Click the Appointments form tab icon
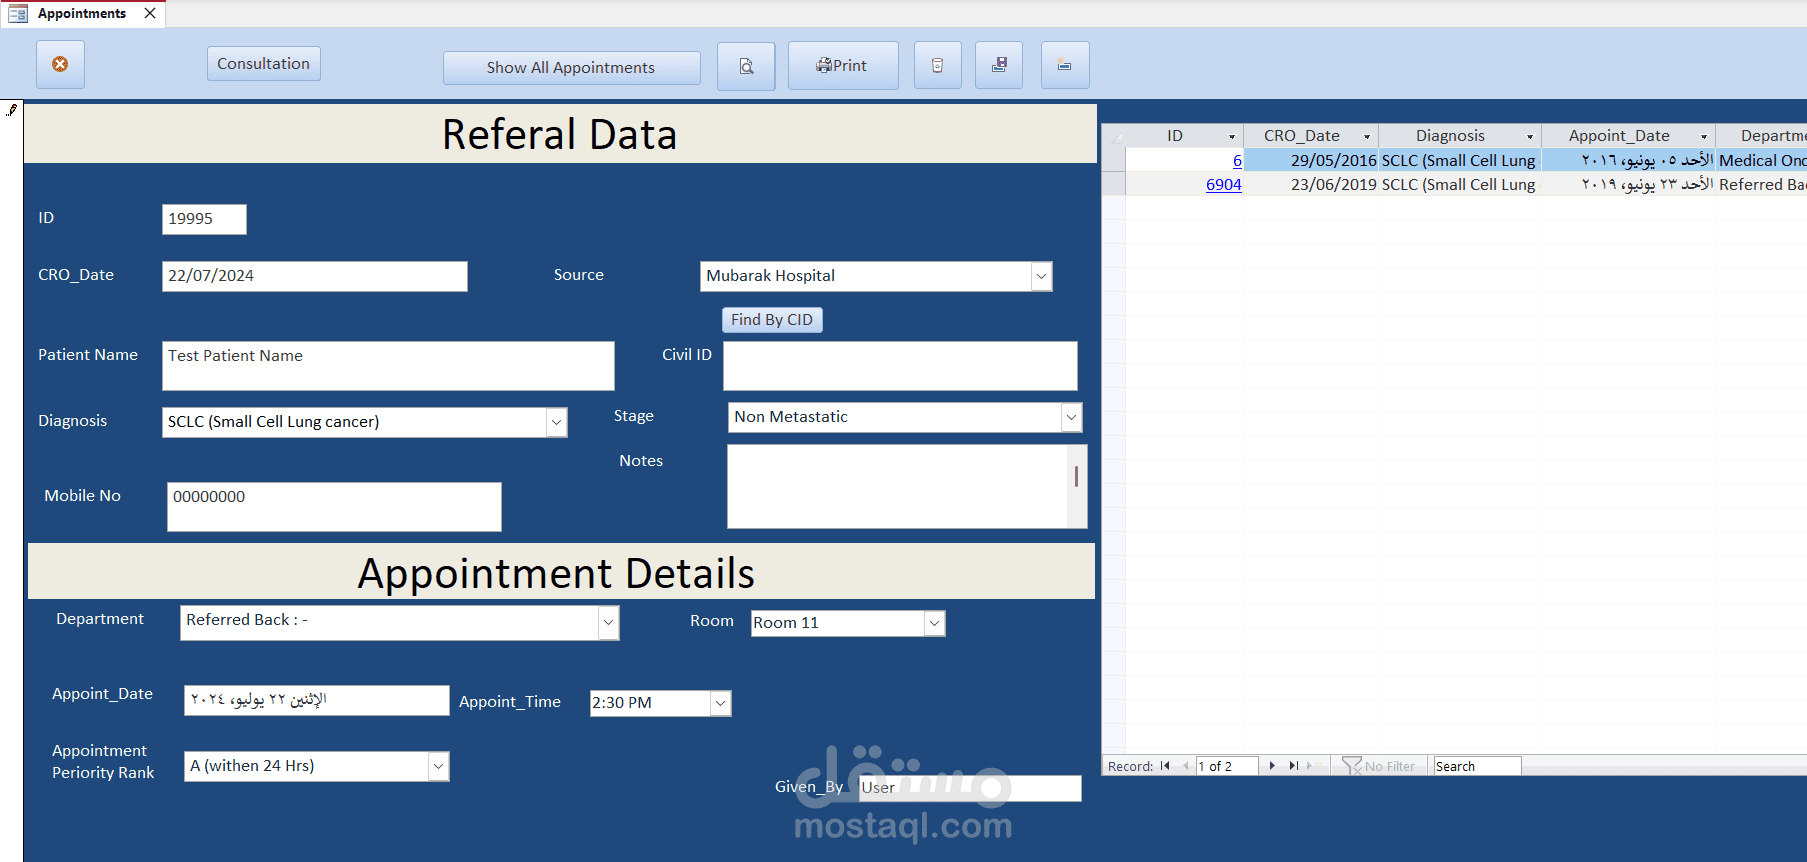Image resolution: width=1807 pixels, height=862 pixels. tap(18, 14)
